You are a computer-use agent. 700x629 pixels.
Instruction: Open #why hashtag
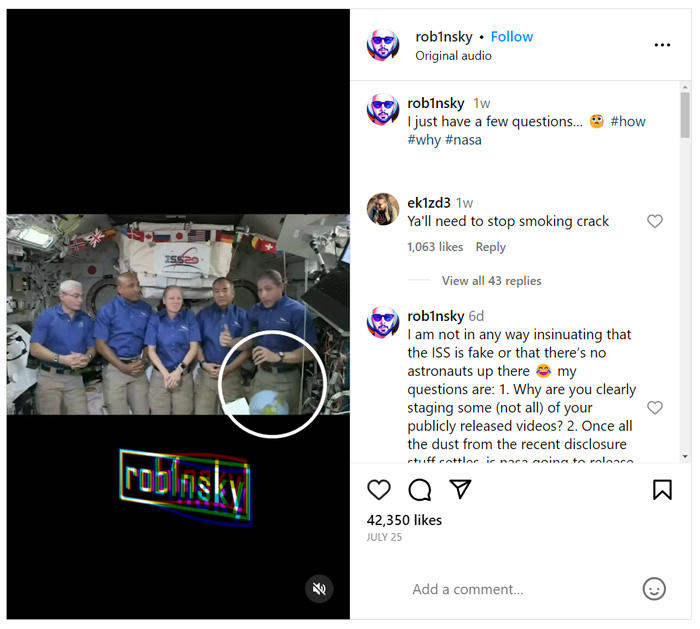[x=424, y=140]
